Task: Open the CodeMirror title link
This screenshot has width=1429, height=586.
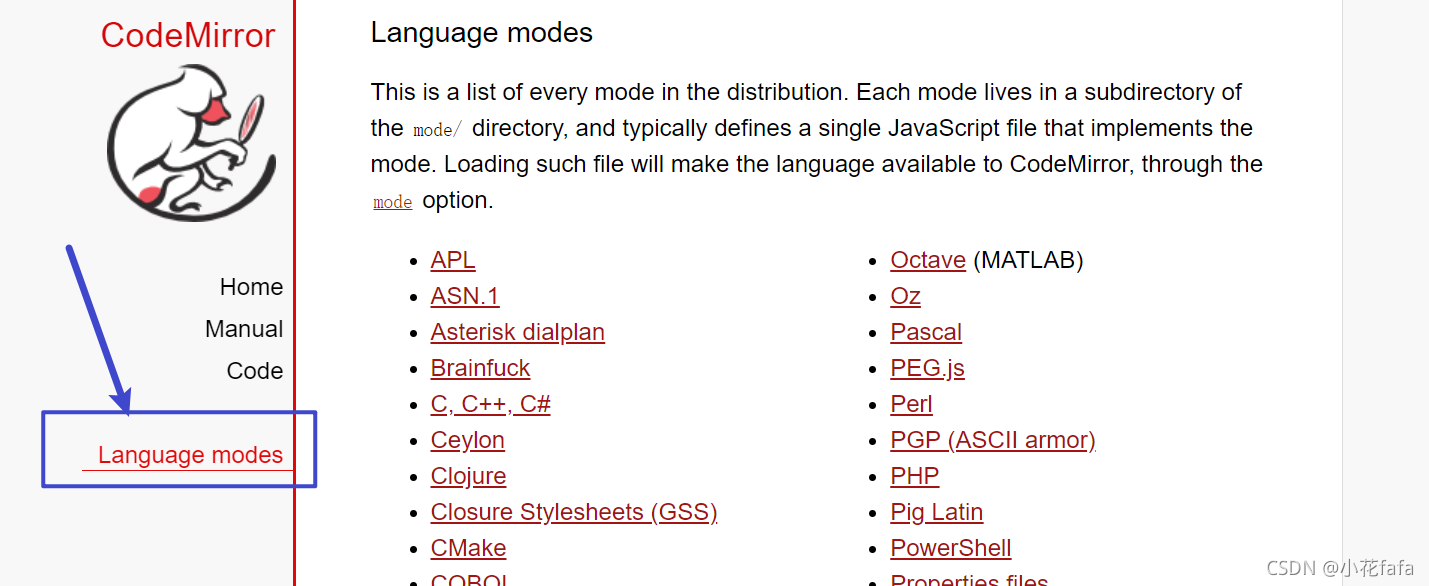Action: 188,35
